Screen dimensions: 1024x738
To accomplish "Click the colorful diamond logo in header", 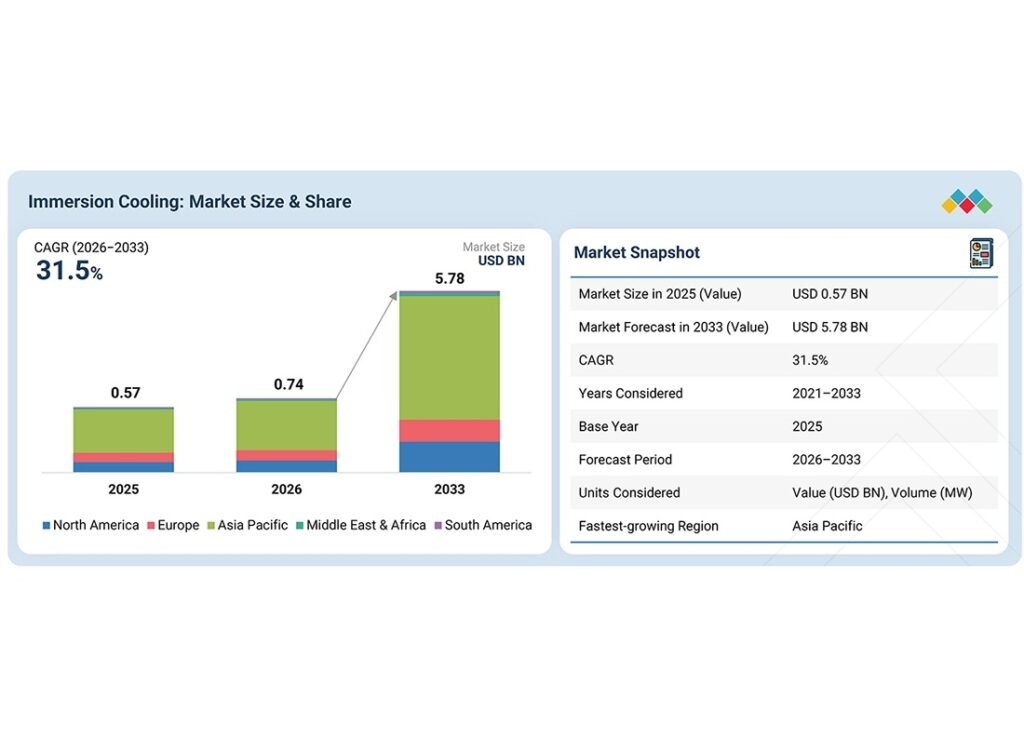I will pos(967,201).
